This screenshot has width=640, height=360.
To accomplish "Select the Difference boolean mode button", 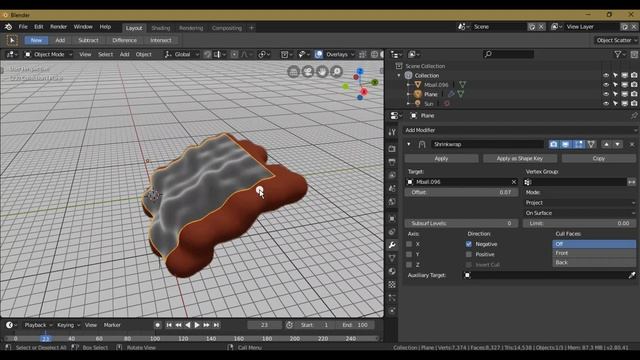I will click(x=124, y=40).
